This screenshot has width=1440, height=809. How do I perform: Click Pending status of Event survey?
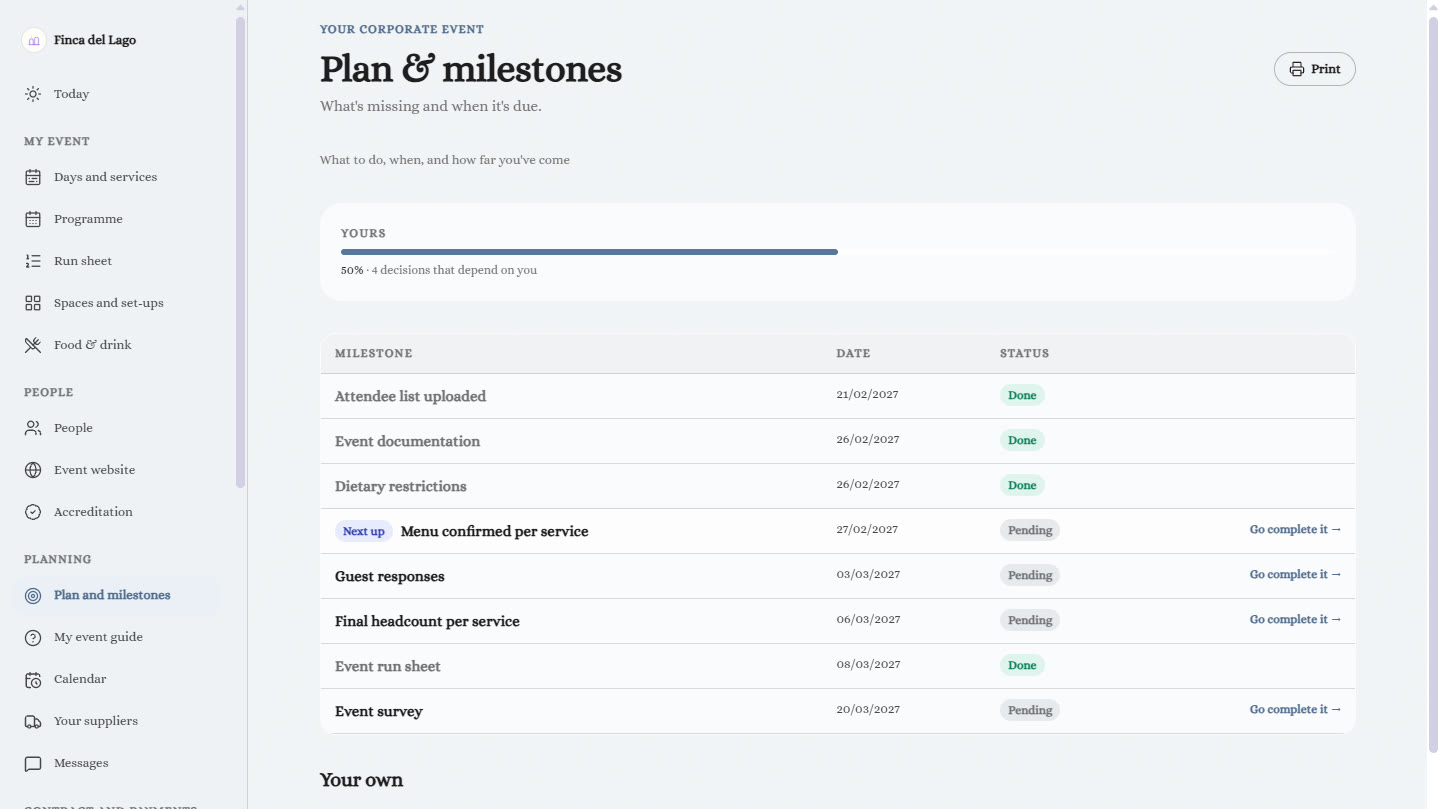point(1030,710)
